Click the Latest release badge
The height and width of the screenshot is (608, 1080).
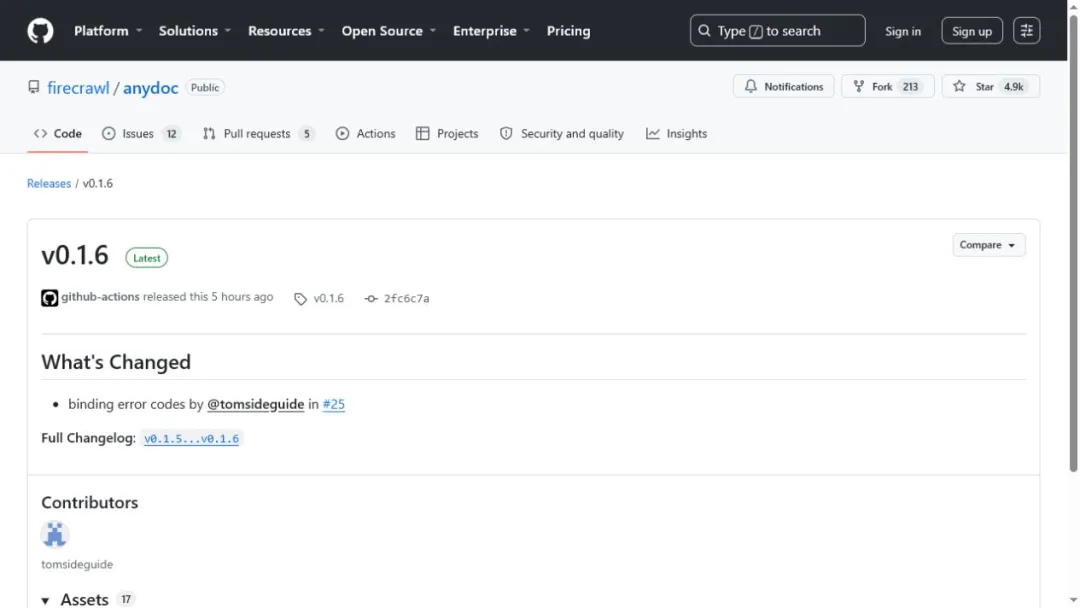(146, 258)
